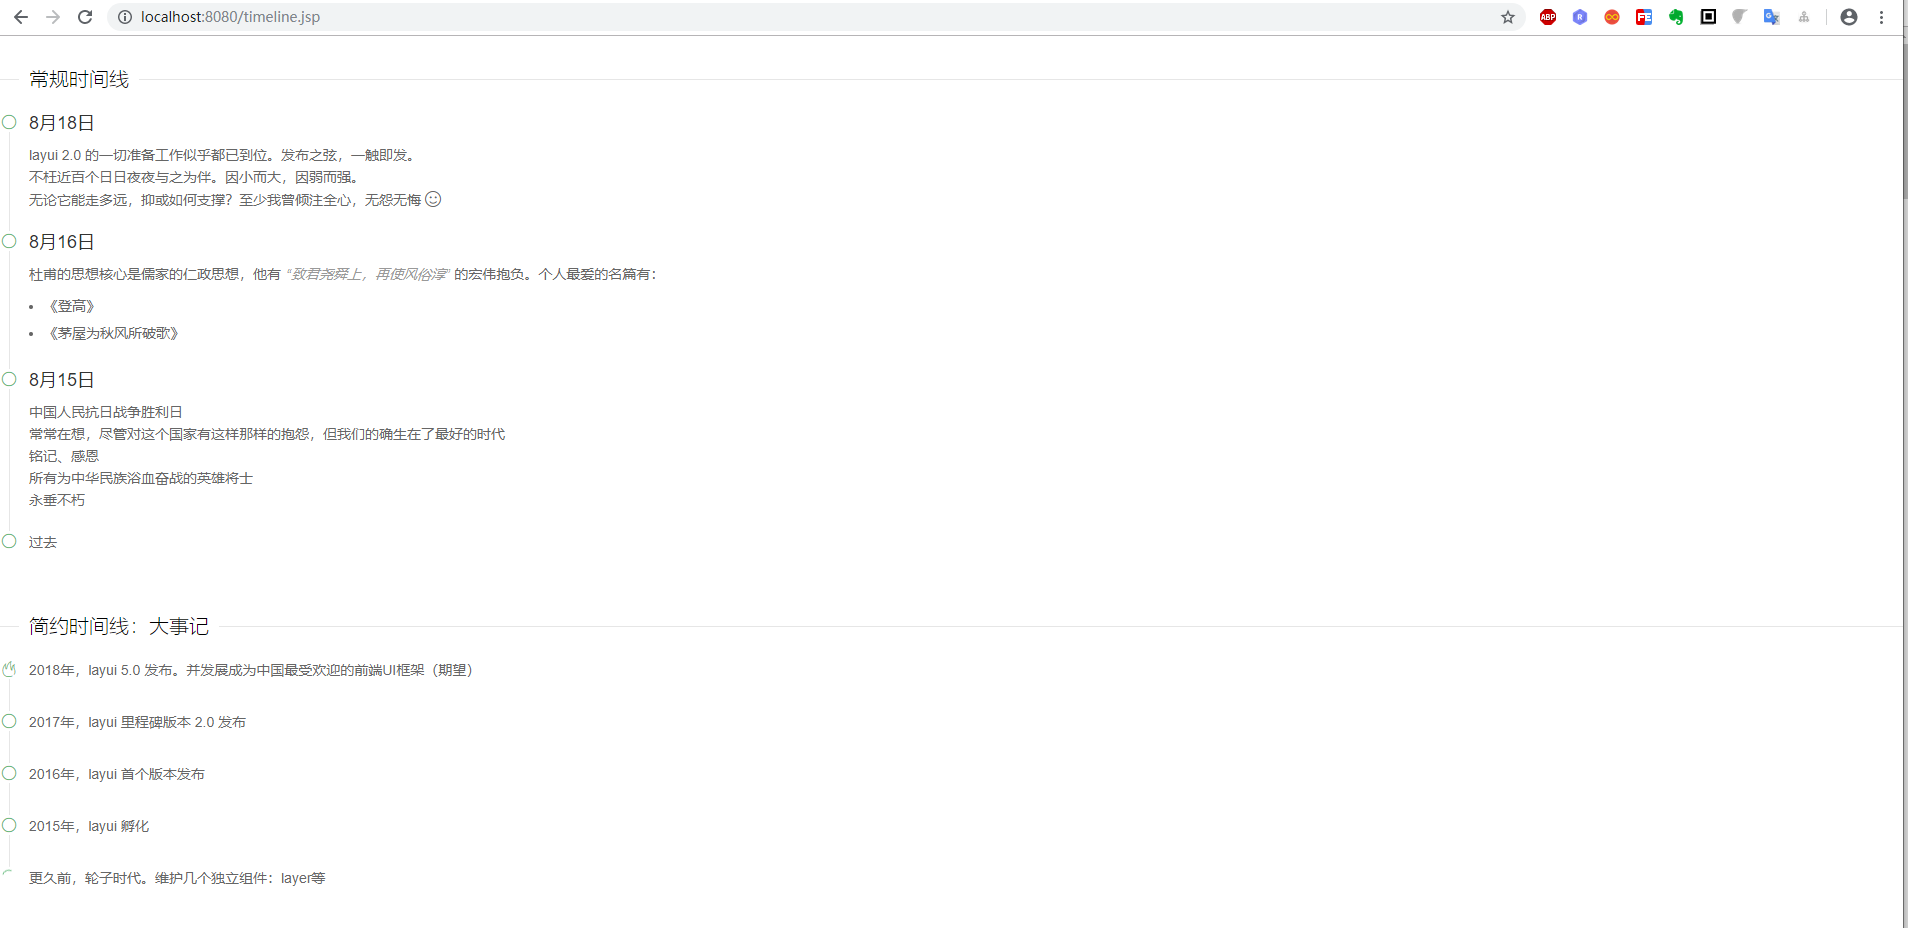
Task: Bookmark this page with the star icon
Action: tap(1508, 17)
